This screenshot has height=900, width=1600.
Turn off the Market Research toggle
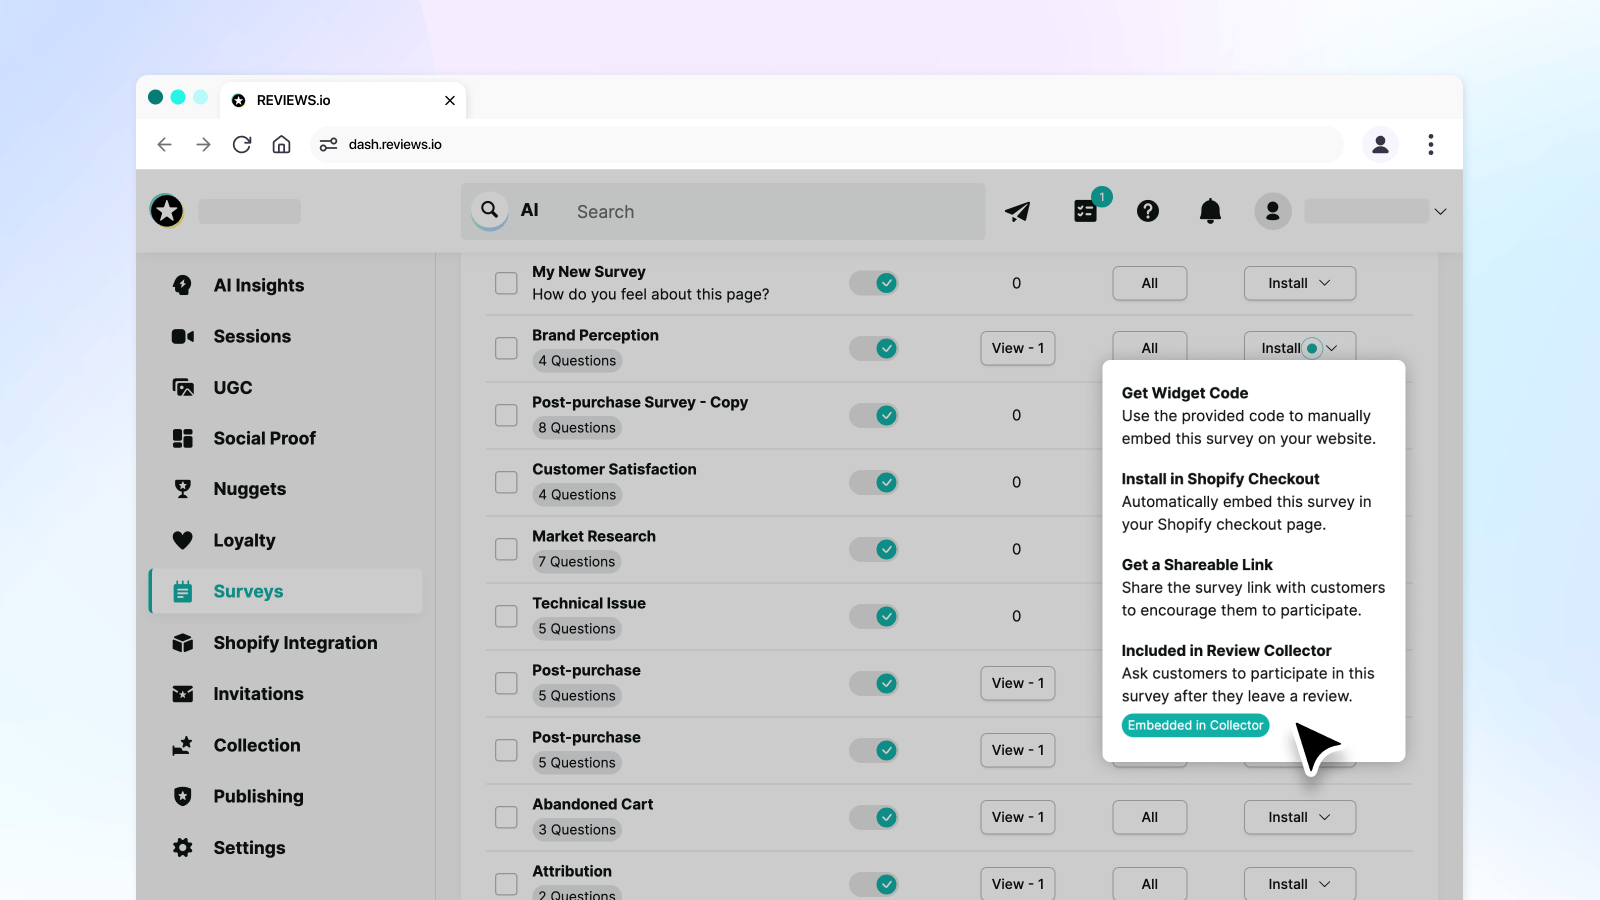(x=874, y=549)
